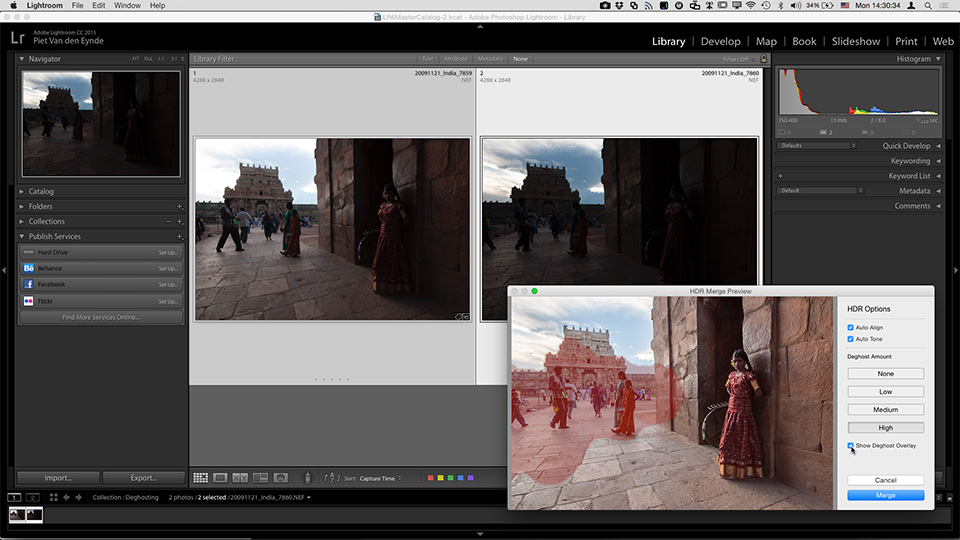Open Spotlight search in macOS menu bar

click(928, 6)
